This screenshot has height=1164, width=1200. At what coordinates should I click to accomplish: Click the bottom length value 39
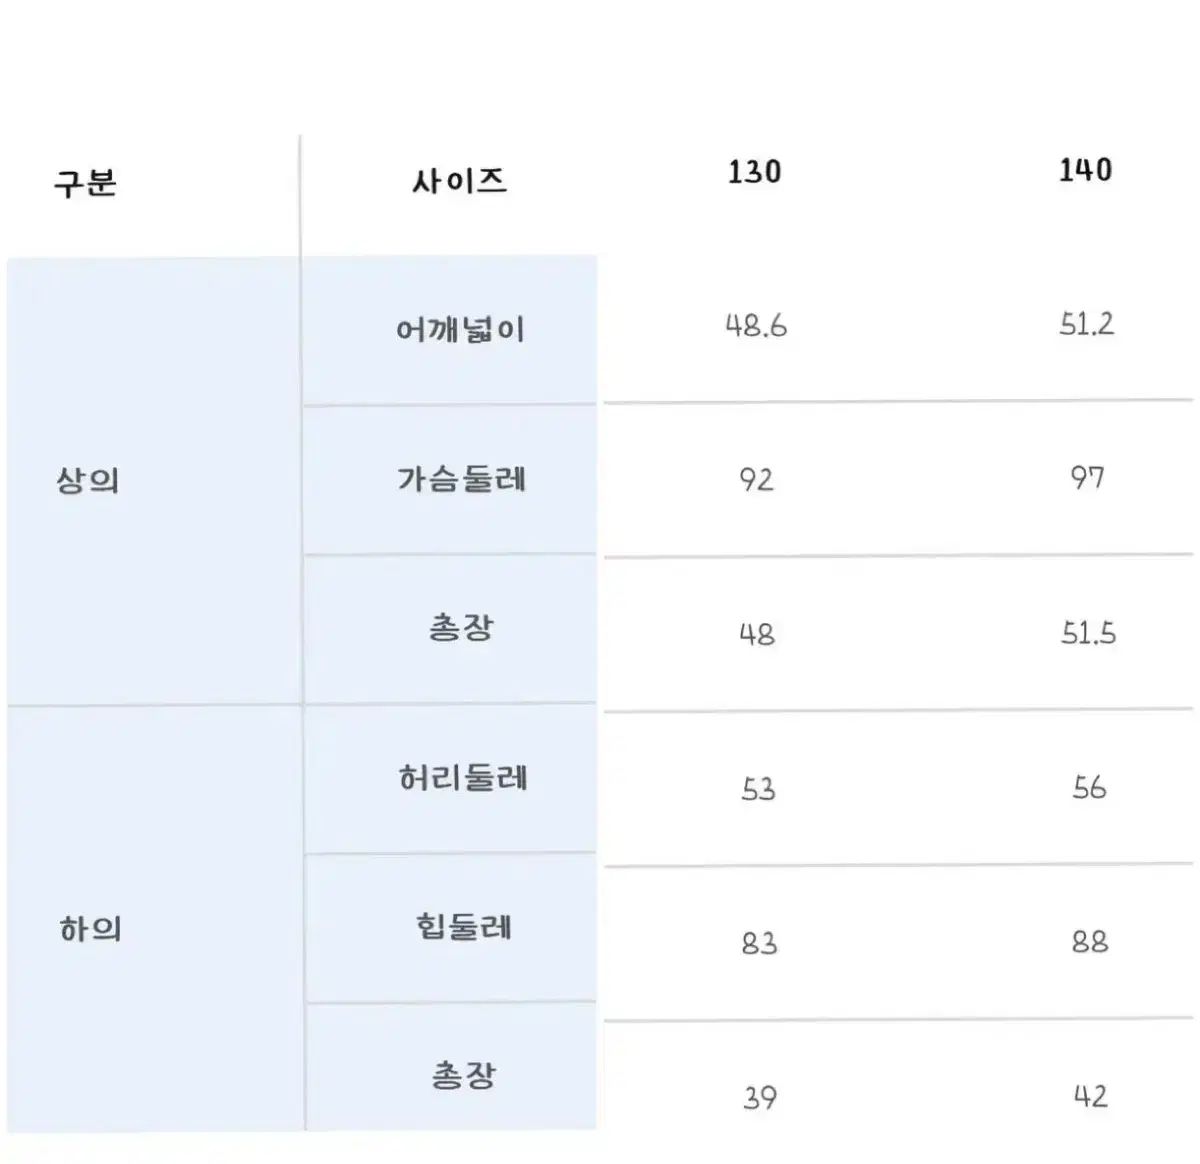760,1098
